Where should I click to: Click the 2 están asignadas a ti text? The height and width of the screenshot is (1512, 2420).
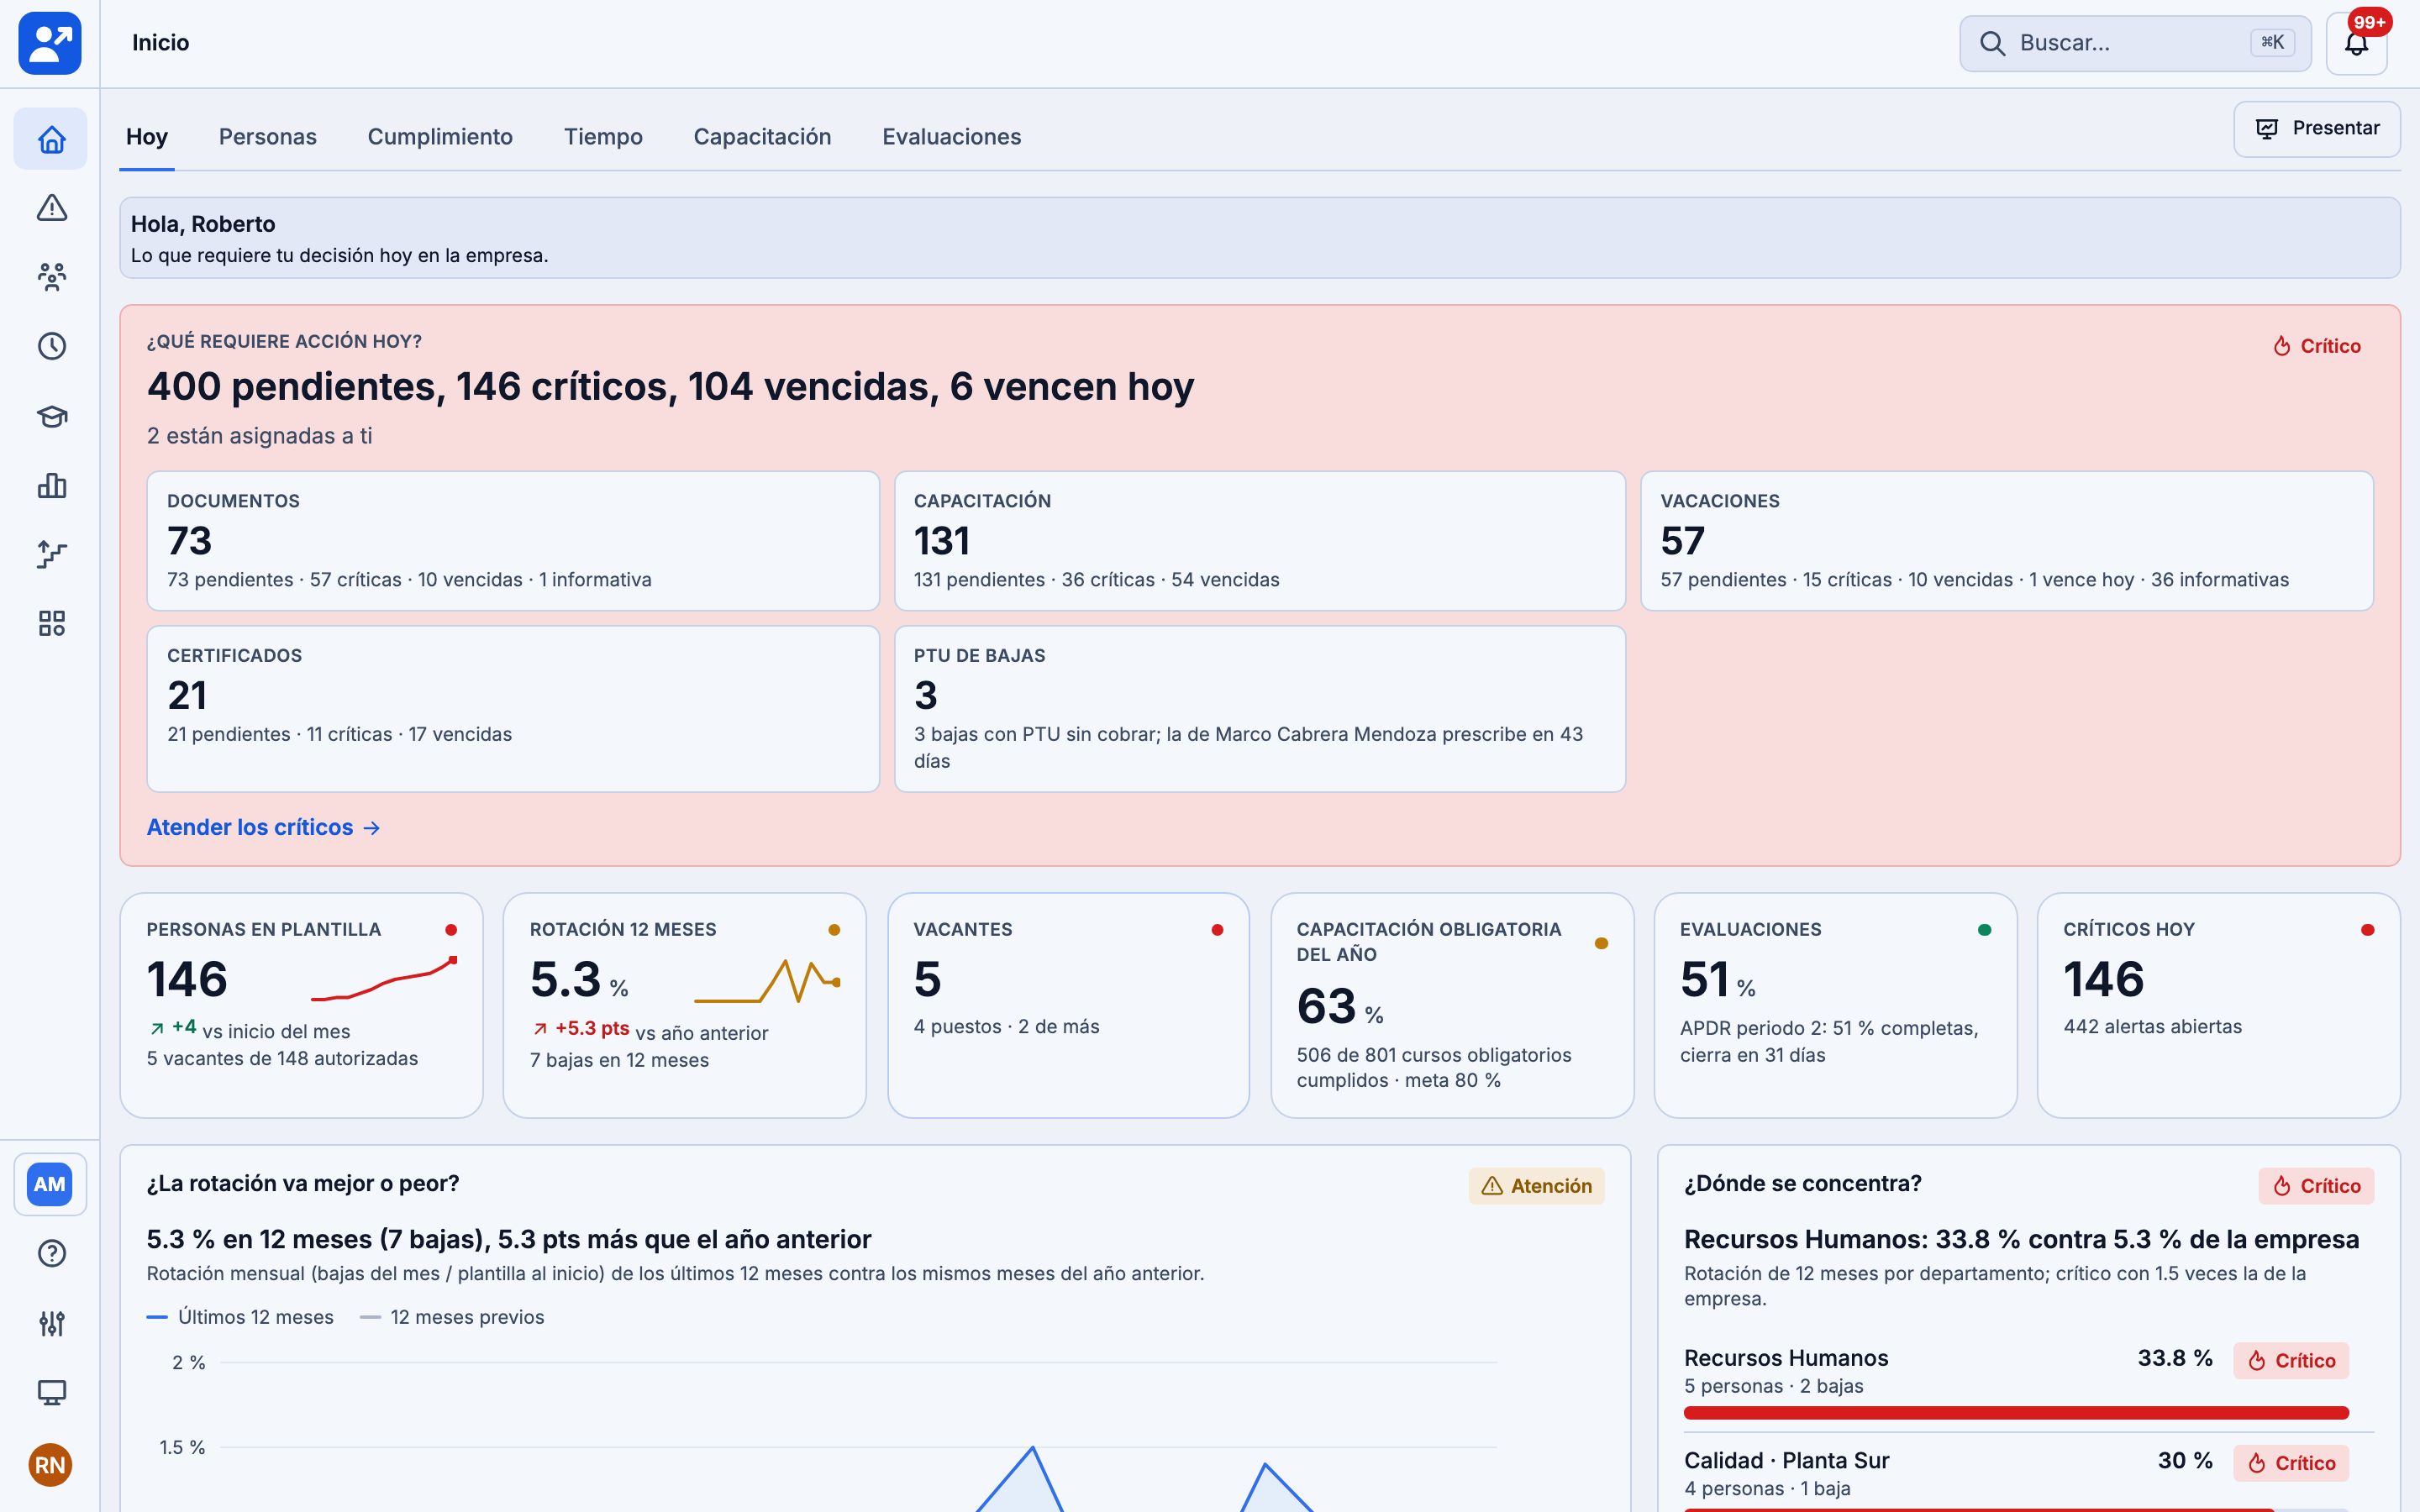tap(259, 436)
